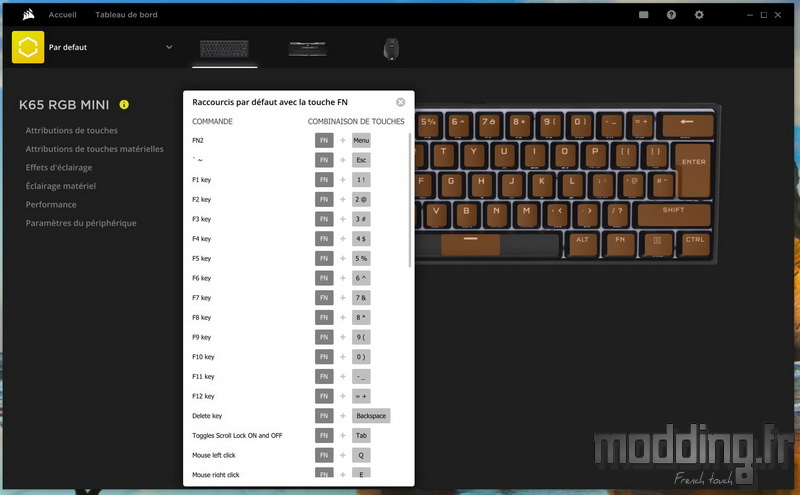This screenshot has height=495, width=800.
Task: Select the 'F12 key' command text
Action: [203, 397]
